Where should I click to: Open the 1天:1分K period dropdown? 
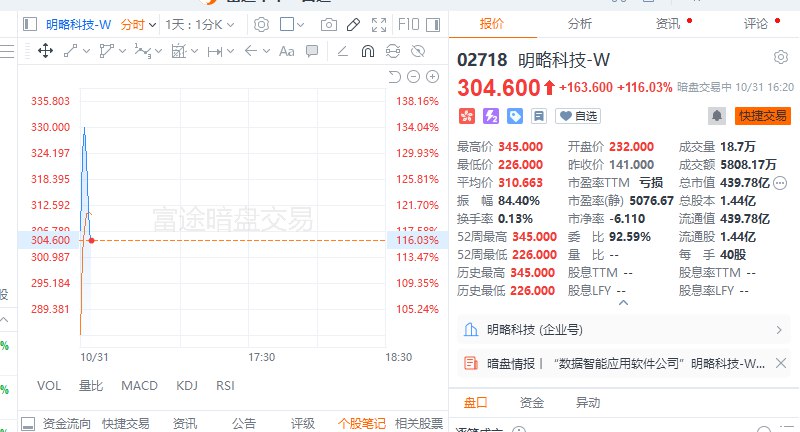pos(199,24)
